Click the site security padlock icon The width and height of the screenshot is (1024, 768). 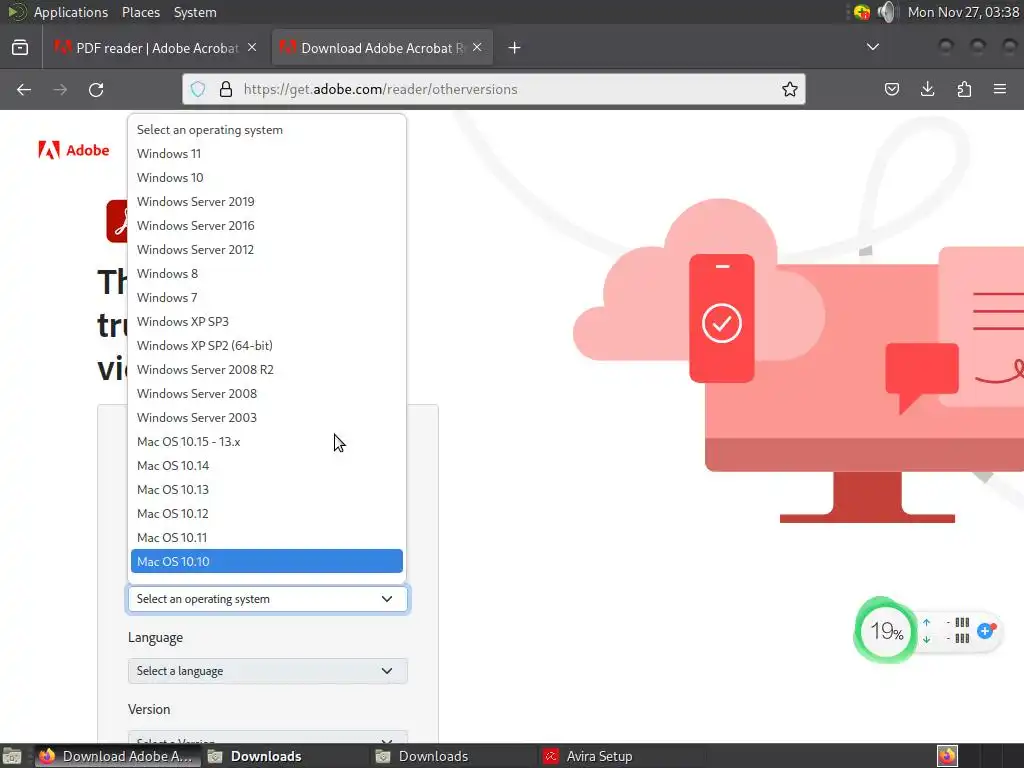tap(226, 89)
